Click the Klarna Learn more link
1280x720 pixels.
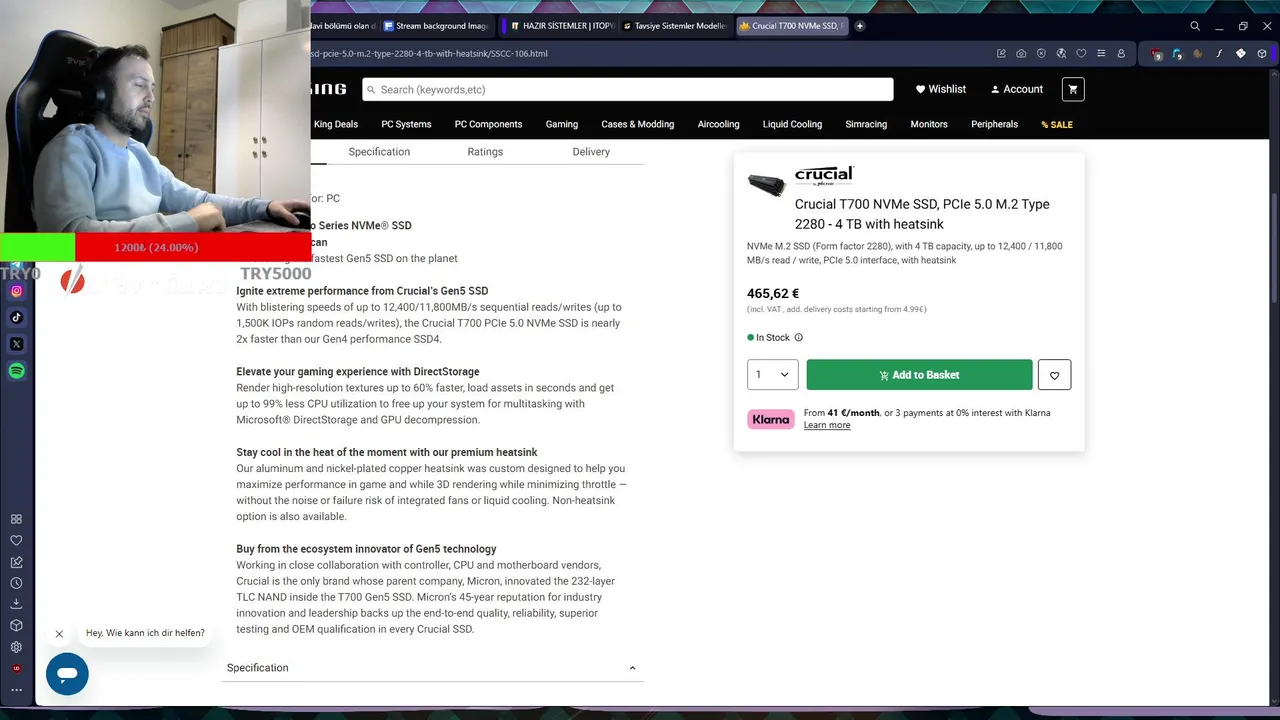827,425
